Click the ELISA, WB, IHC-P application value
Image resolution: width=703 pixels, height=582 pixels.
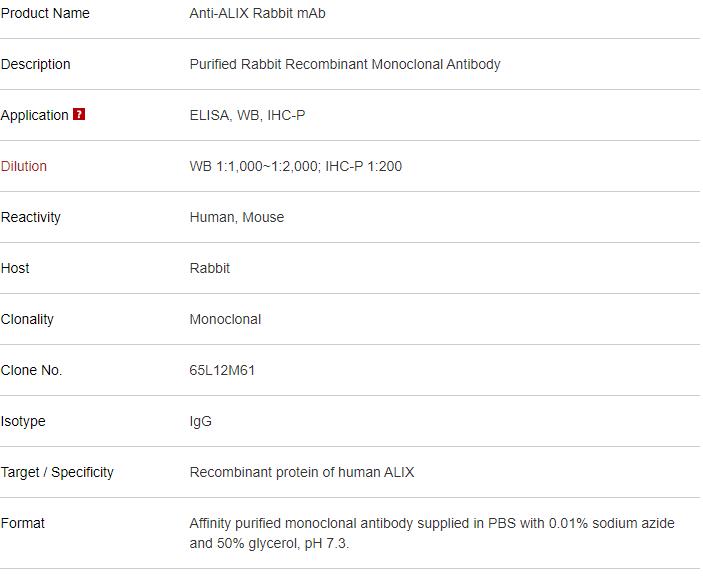(247, 115)
